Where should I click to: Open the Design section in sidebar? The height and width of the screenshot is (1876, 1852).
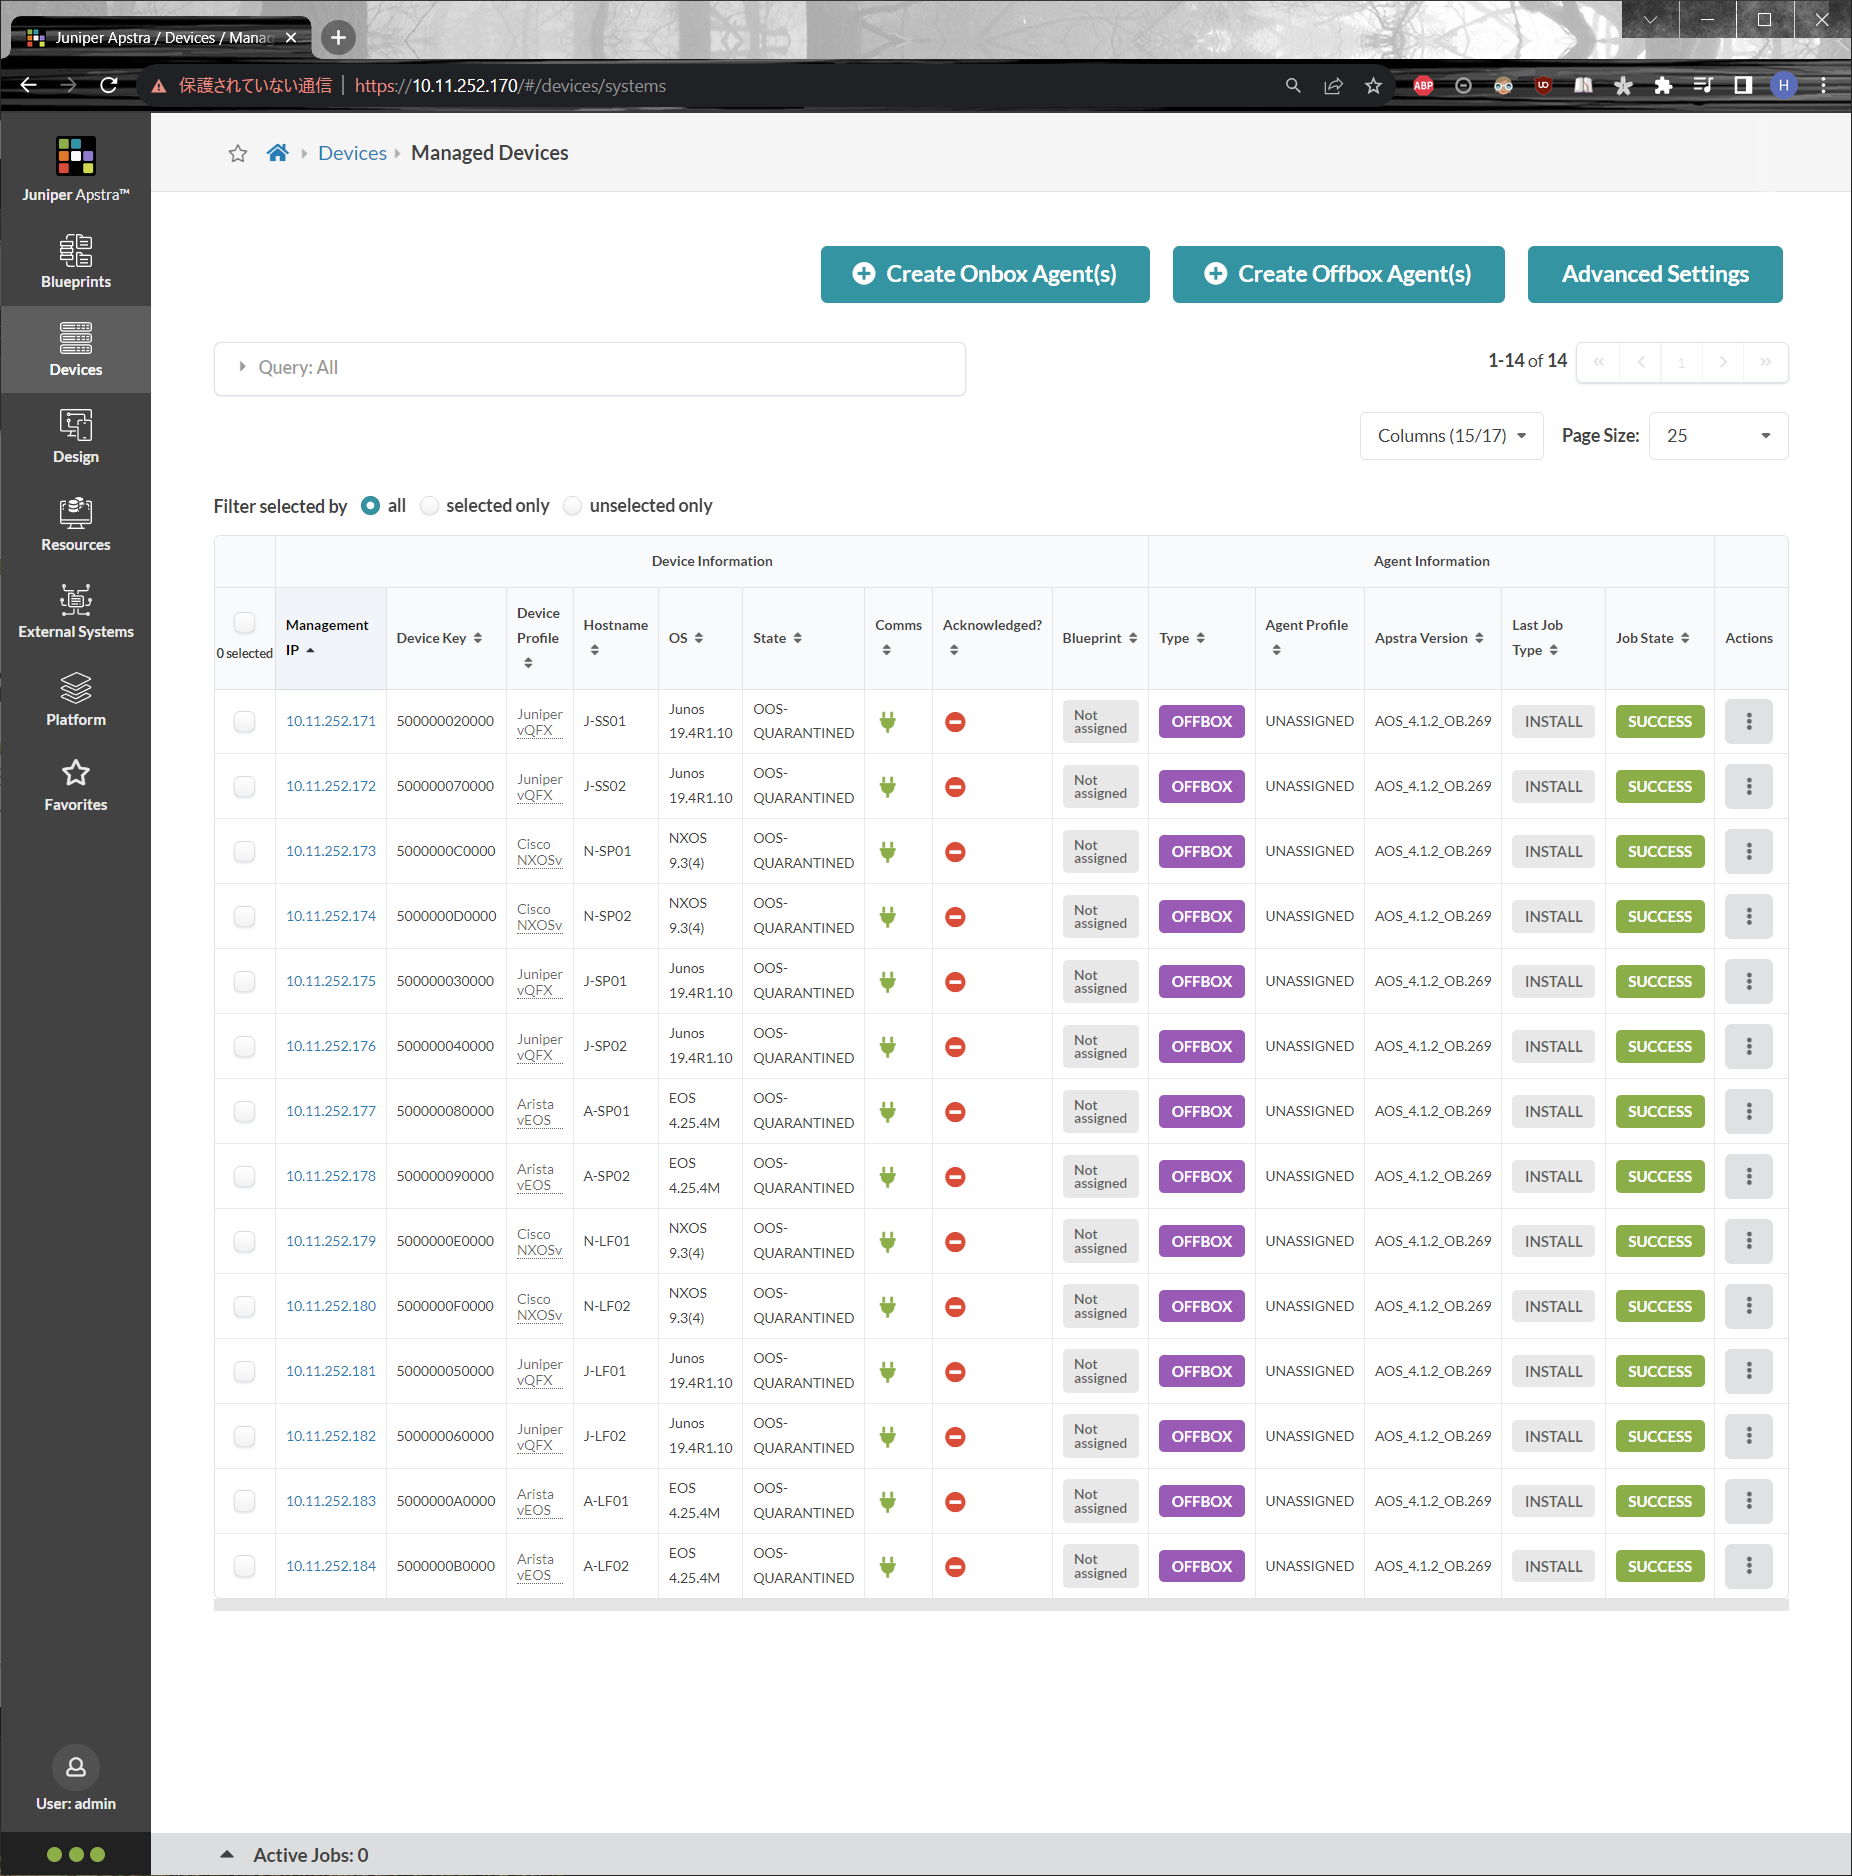[x=76, y=436]
